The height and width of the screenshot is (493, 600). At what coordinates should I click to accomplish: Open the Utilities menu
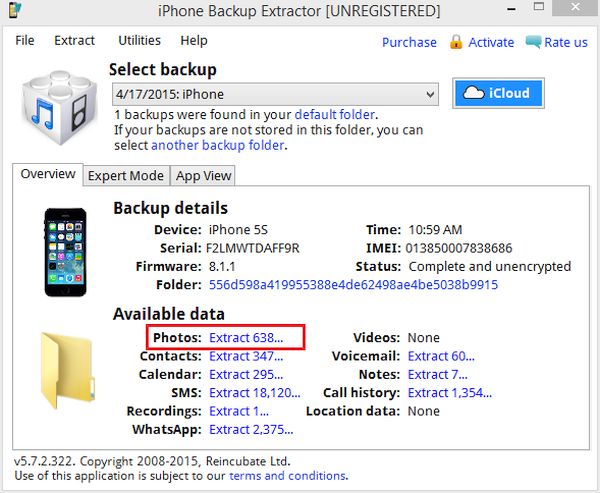[139, 40]
